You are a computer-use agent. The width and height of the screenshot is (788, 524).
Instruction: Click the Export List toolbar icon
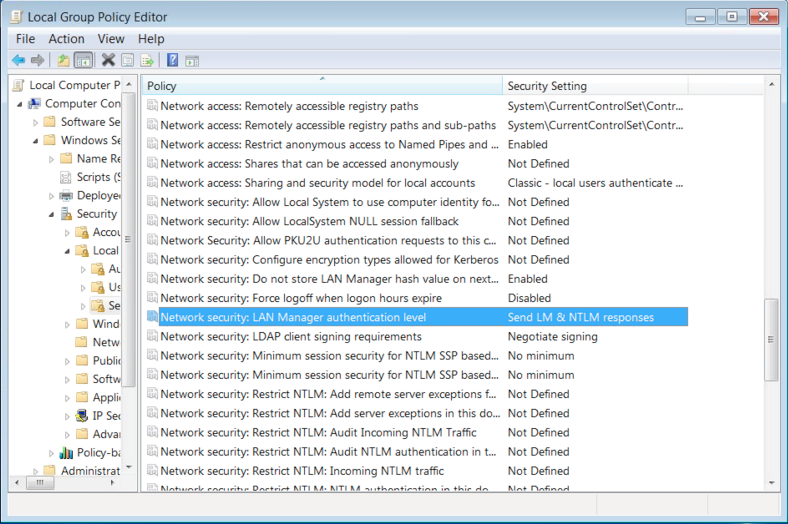[x=147, y=61]
